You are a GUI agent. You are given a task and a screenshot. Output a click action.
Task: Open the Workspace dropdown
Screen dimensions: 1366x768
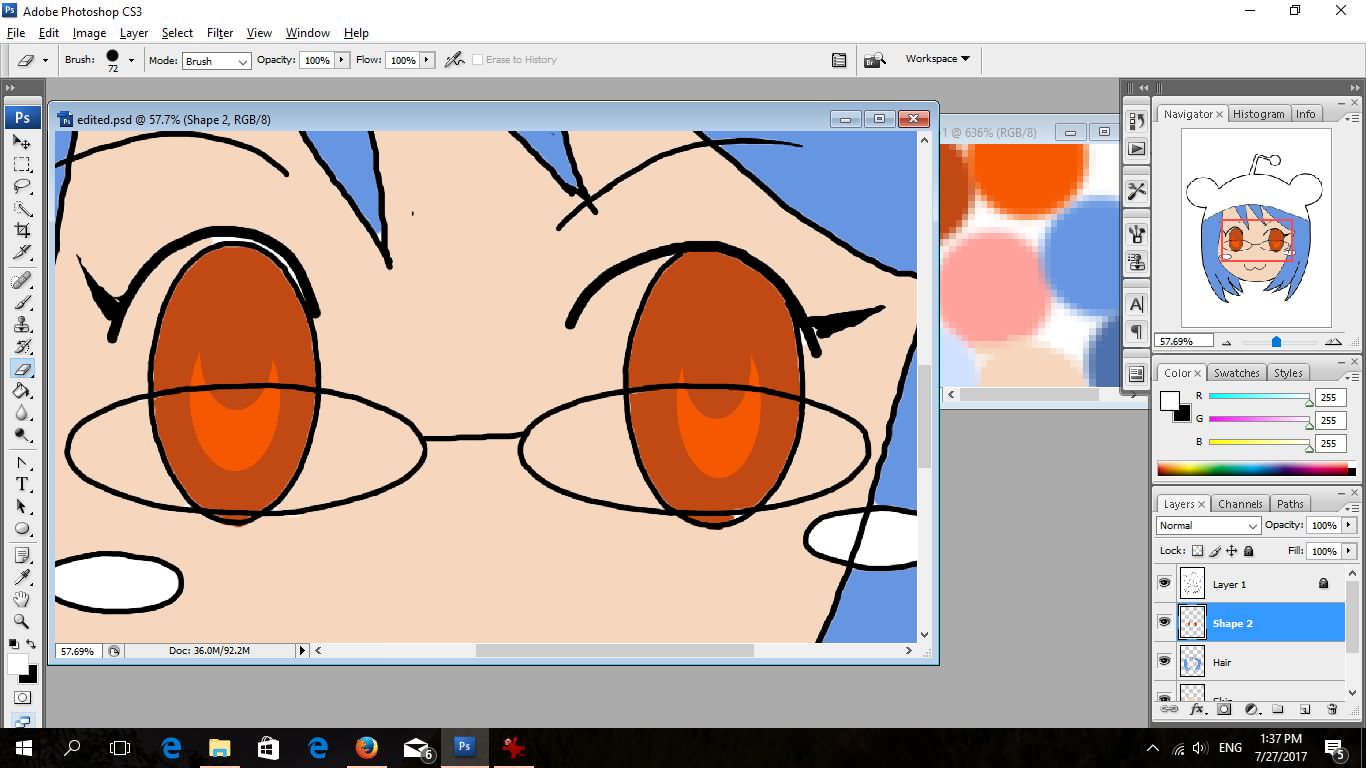pyautogui.click(x=937, y=59)
